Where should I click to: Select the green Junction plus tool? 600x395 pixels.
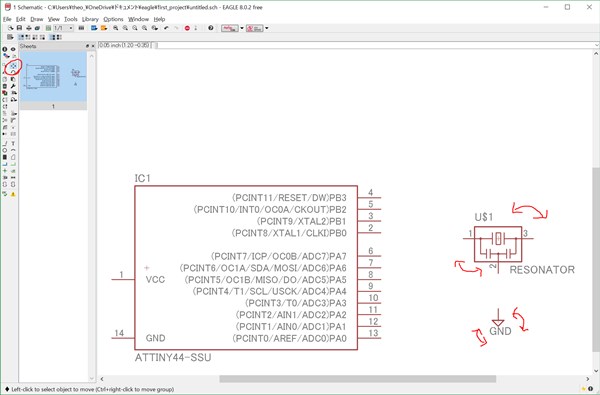5,171
